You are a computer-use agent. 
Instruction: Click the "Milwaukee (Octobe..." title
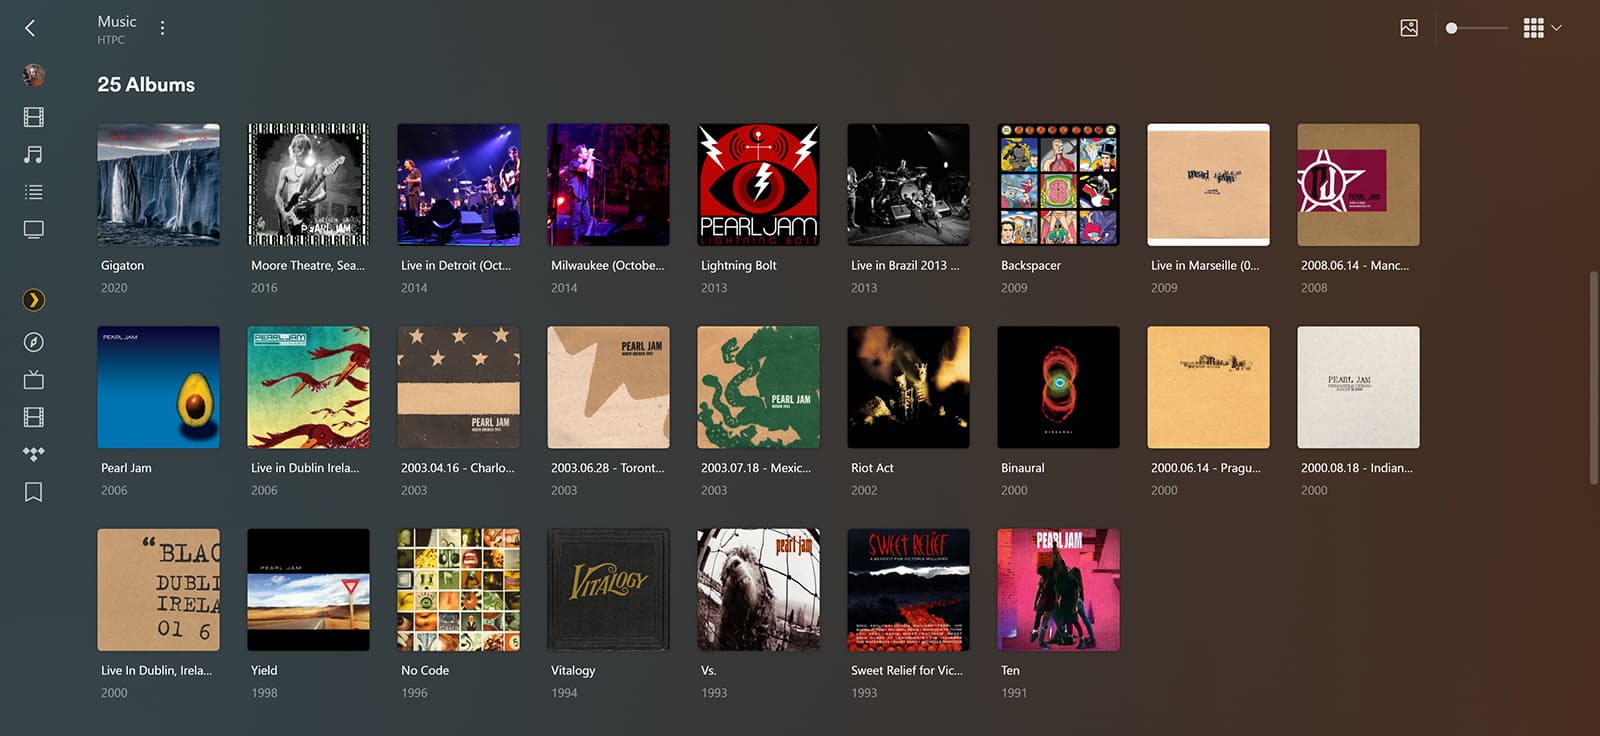pos(607,266)
